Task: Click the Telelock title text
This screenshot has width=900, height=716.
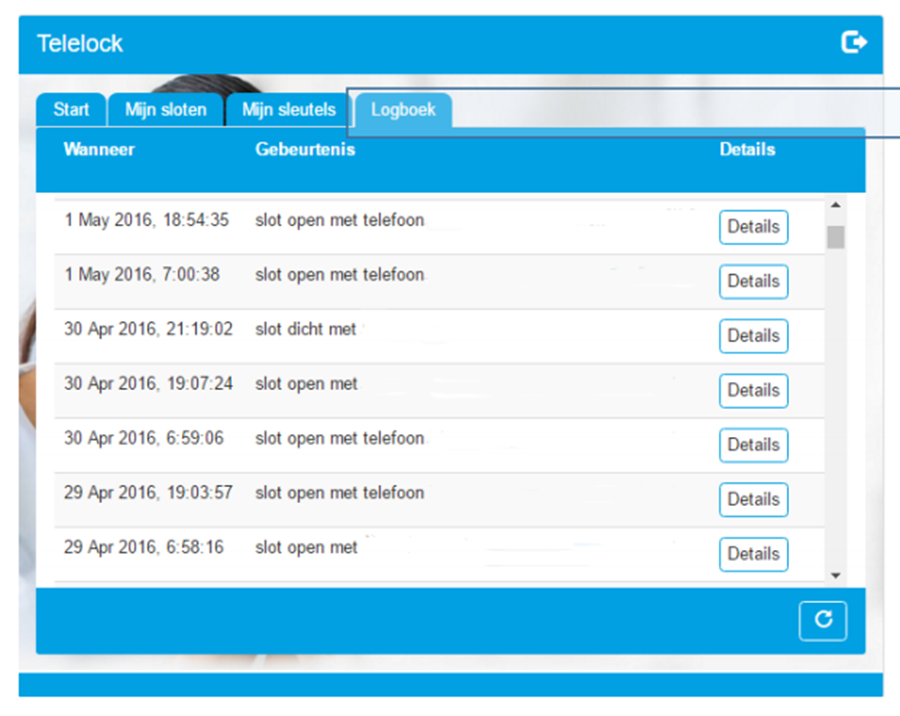Action: click(80, 44)
